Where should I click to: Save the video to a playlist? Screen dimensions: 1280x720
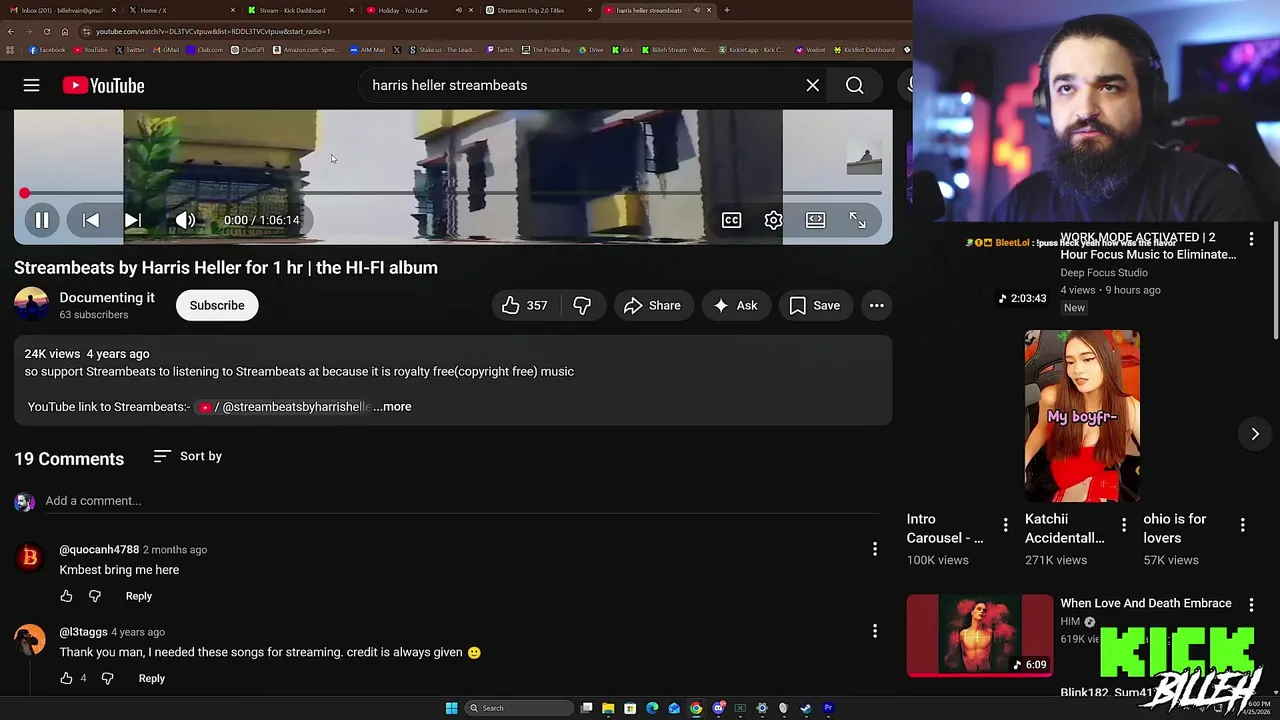point(815,306)
